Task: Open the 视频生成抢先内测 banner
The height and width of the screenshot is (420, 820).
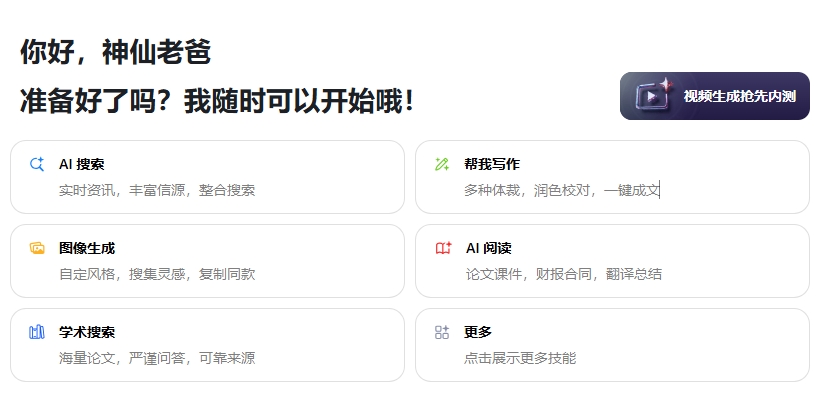Action: 714,96
